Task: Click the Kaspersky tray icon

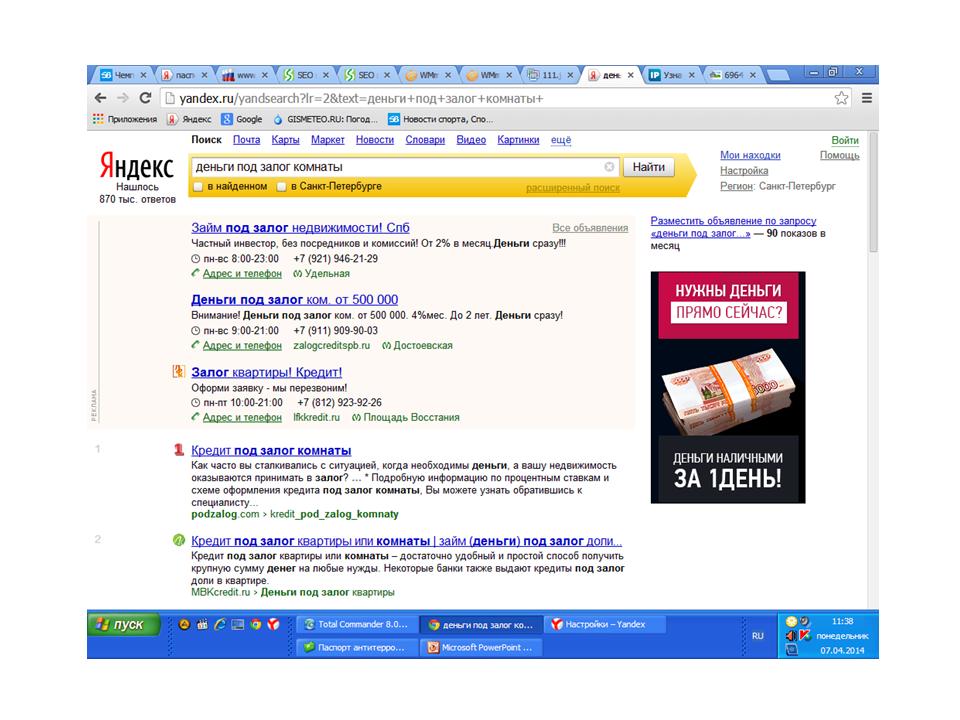Action: [805, 636]
